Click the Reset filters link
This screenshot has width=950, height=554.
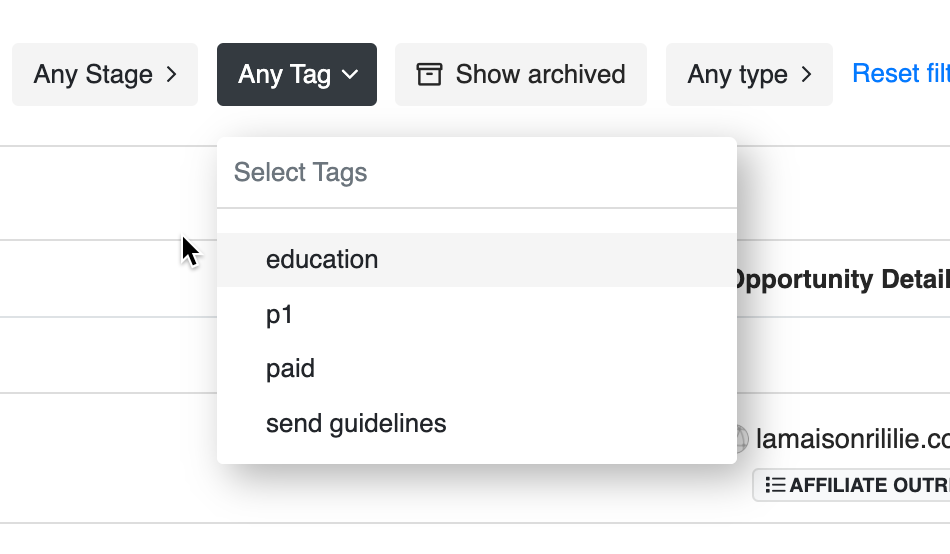[900, 74]
